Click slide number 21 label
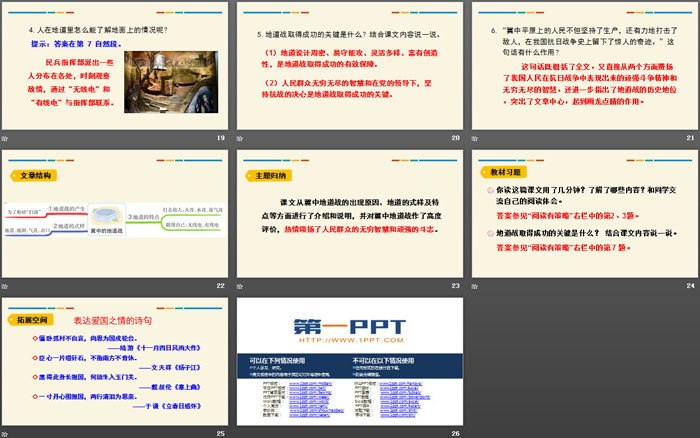 [690, 138]
